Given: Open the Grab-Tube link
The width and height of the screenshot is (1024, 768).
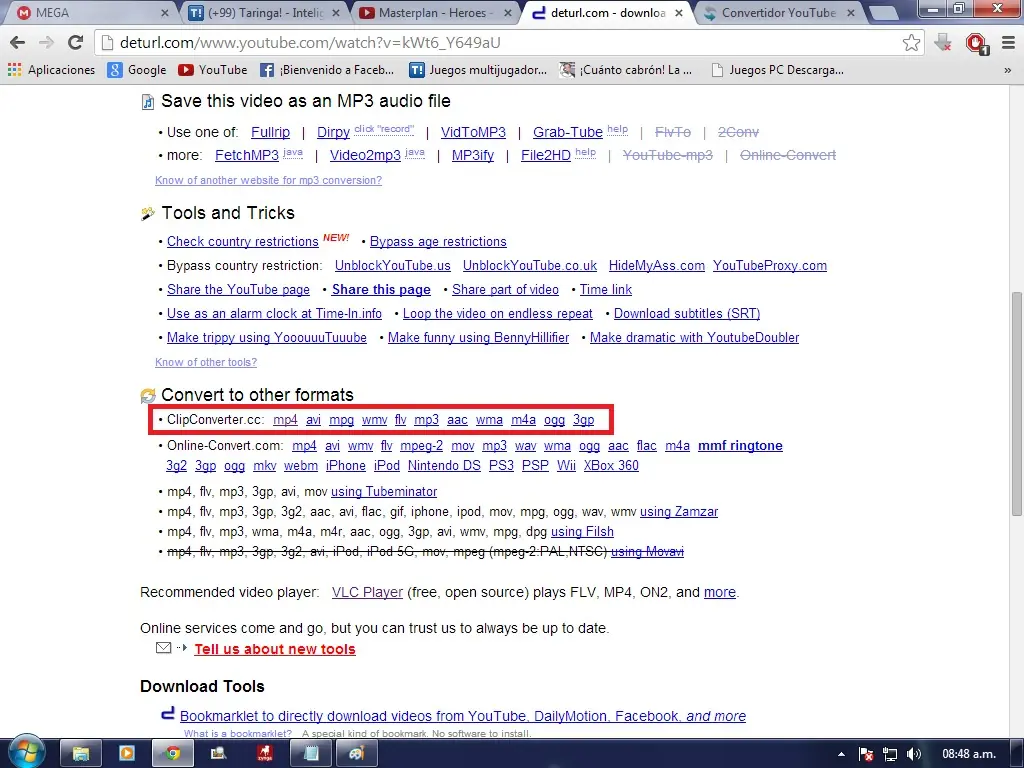Looking at the screenshot, I should tap(568, 132).
